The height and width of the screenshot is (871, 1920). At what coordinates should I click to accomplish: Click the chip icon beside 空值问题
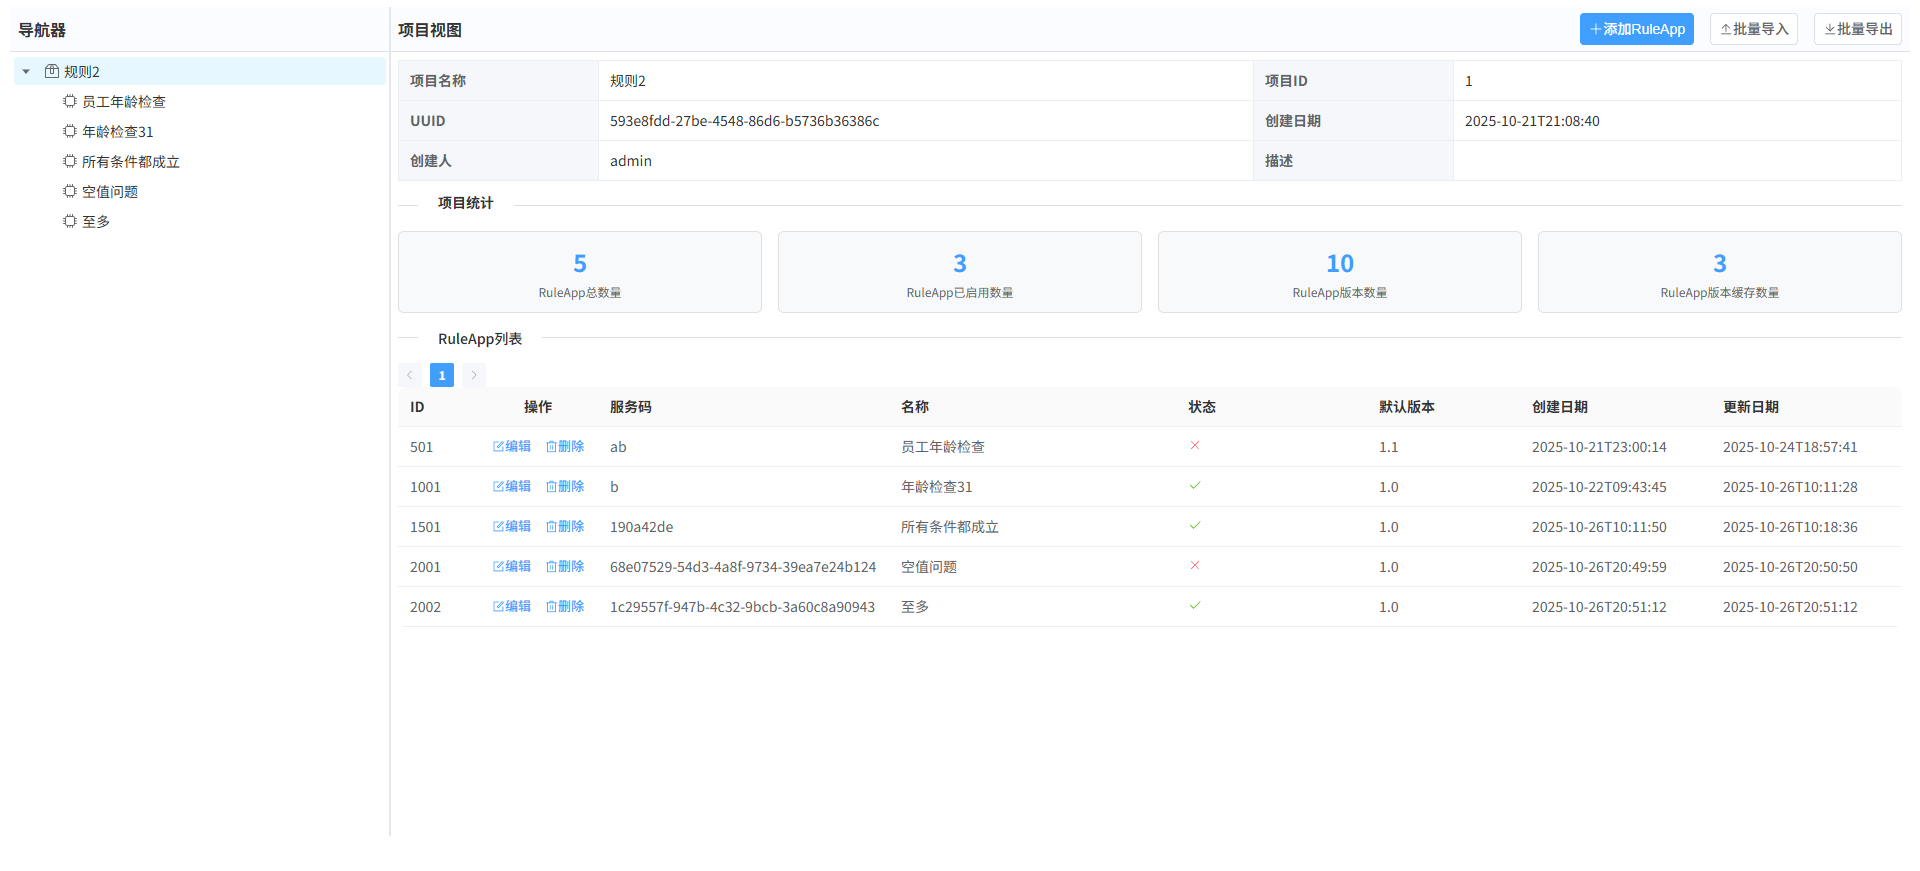tap(70, 192)
